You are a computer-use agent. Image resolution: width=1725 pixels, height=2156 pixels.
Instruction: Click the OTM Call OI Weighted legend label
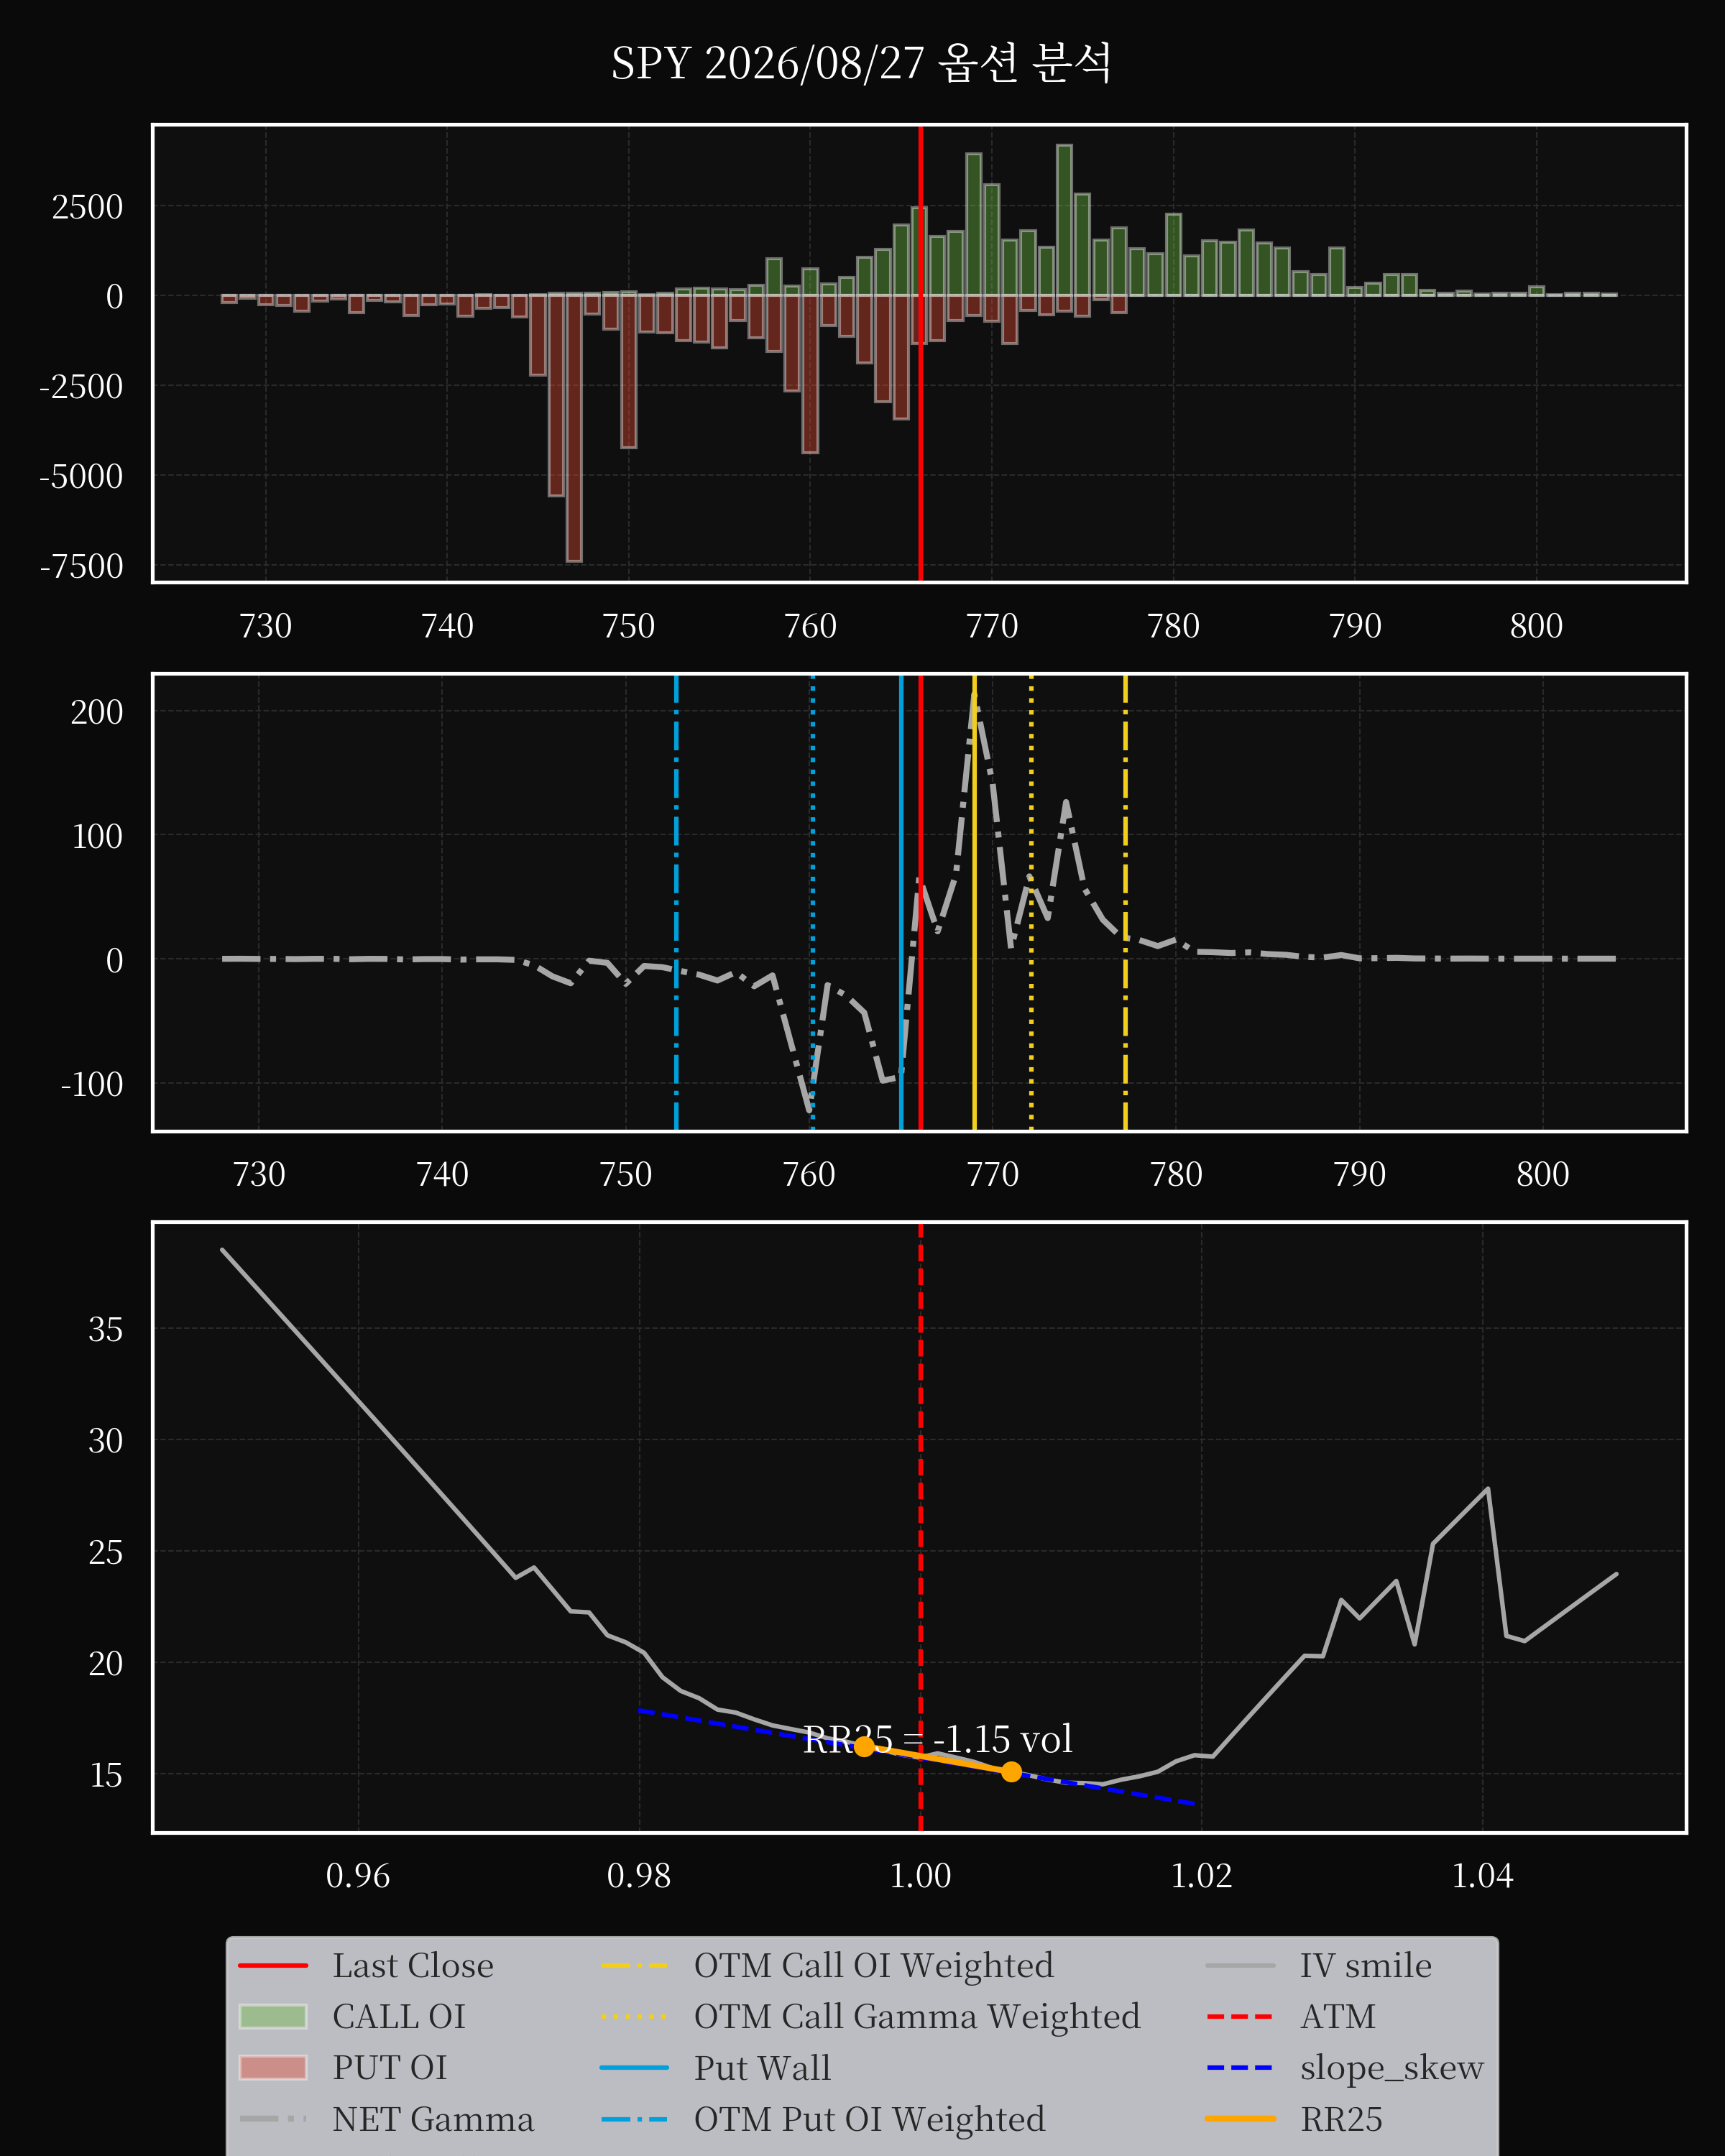[x=873, y=1966]
